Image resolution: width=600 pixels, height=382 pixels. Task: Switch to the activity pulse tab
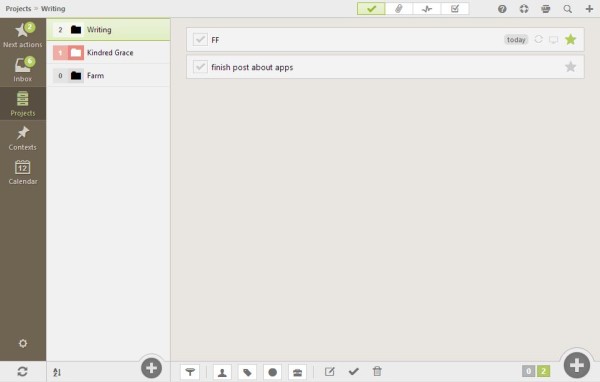coord(427,9)
